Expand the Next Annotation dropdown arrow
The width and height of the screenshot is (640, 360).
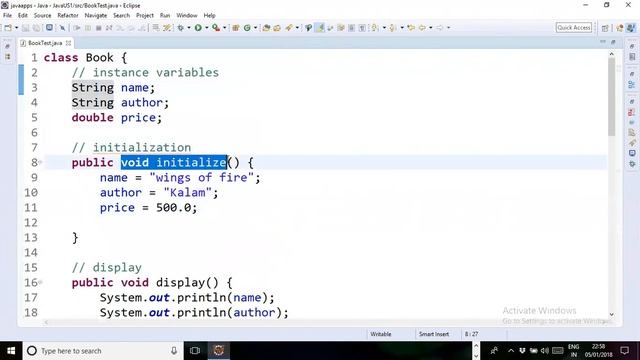coord(384,28)
